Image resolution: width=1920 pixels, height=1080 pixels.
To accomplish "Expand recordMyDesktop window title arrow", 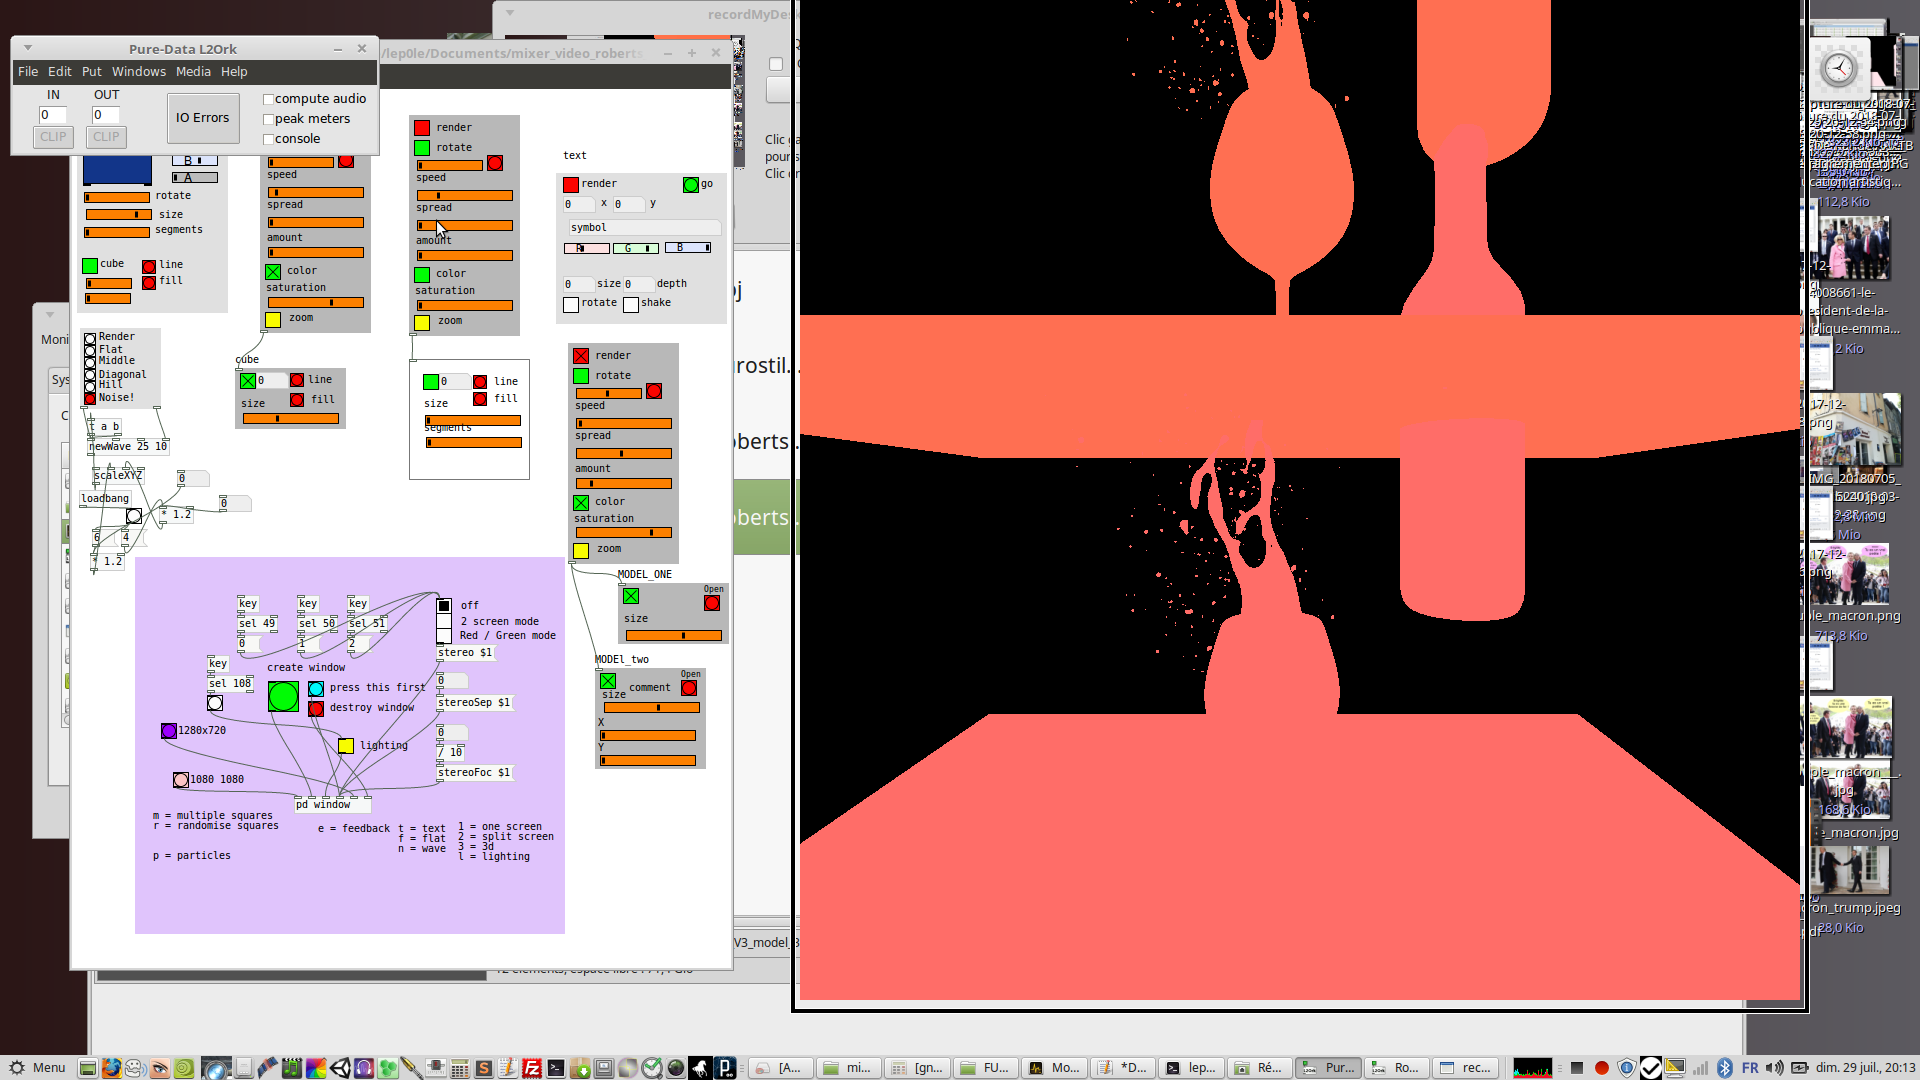I will click(509, 13).
